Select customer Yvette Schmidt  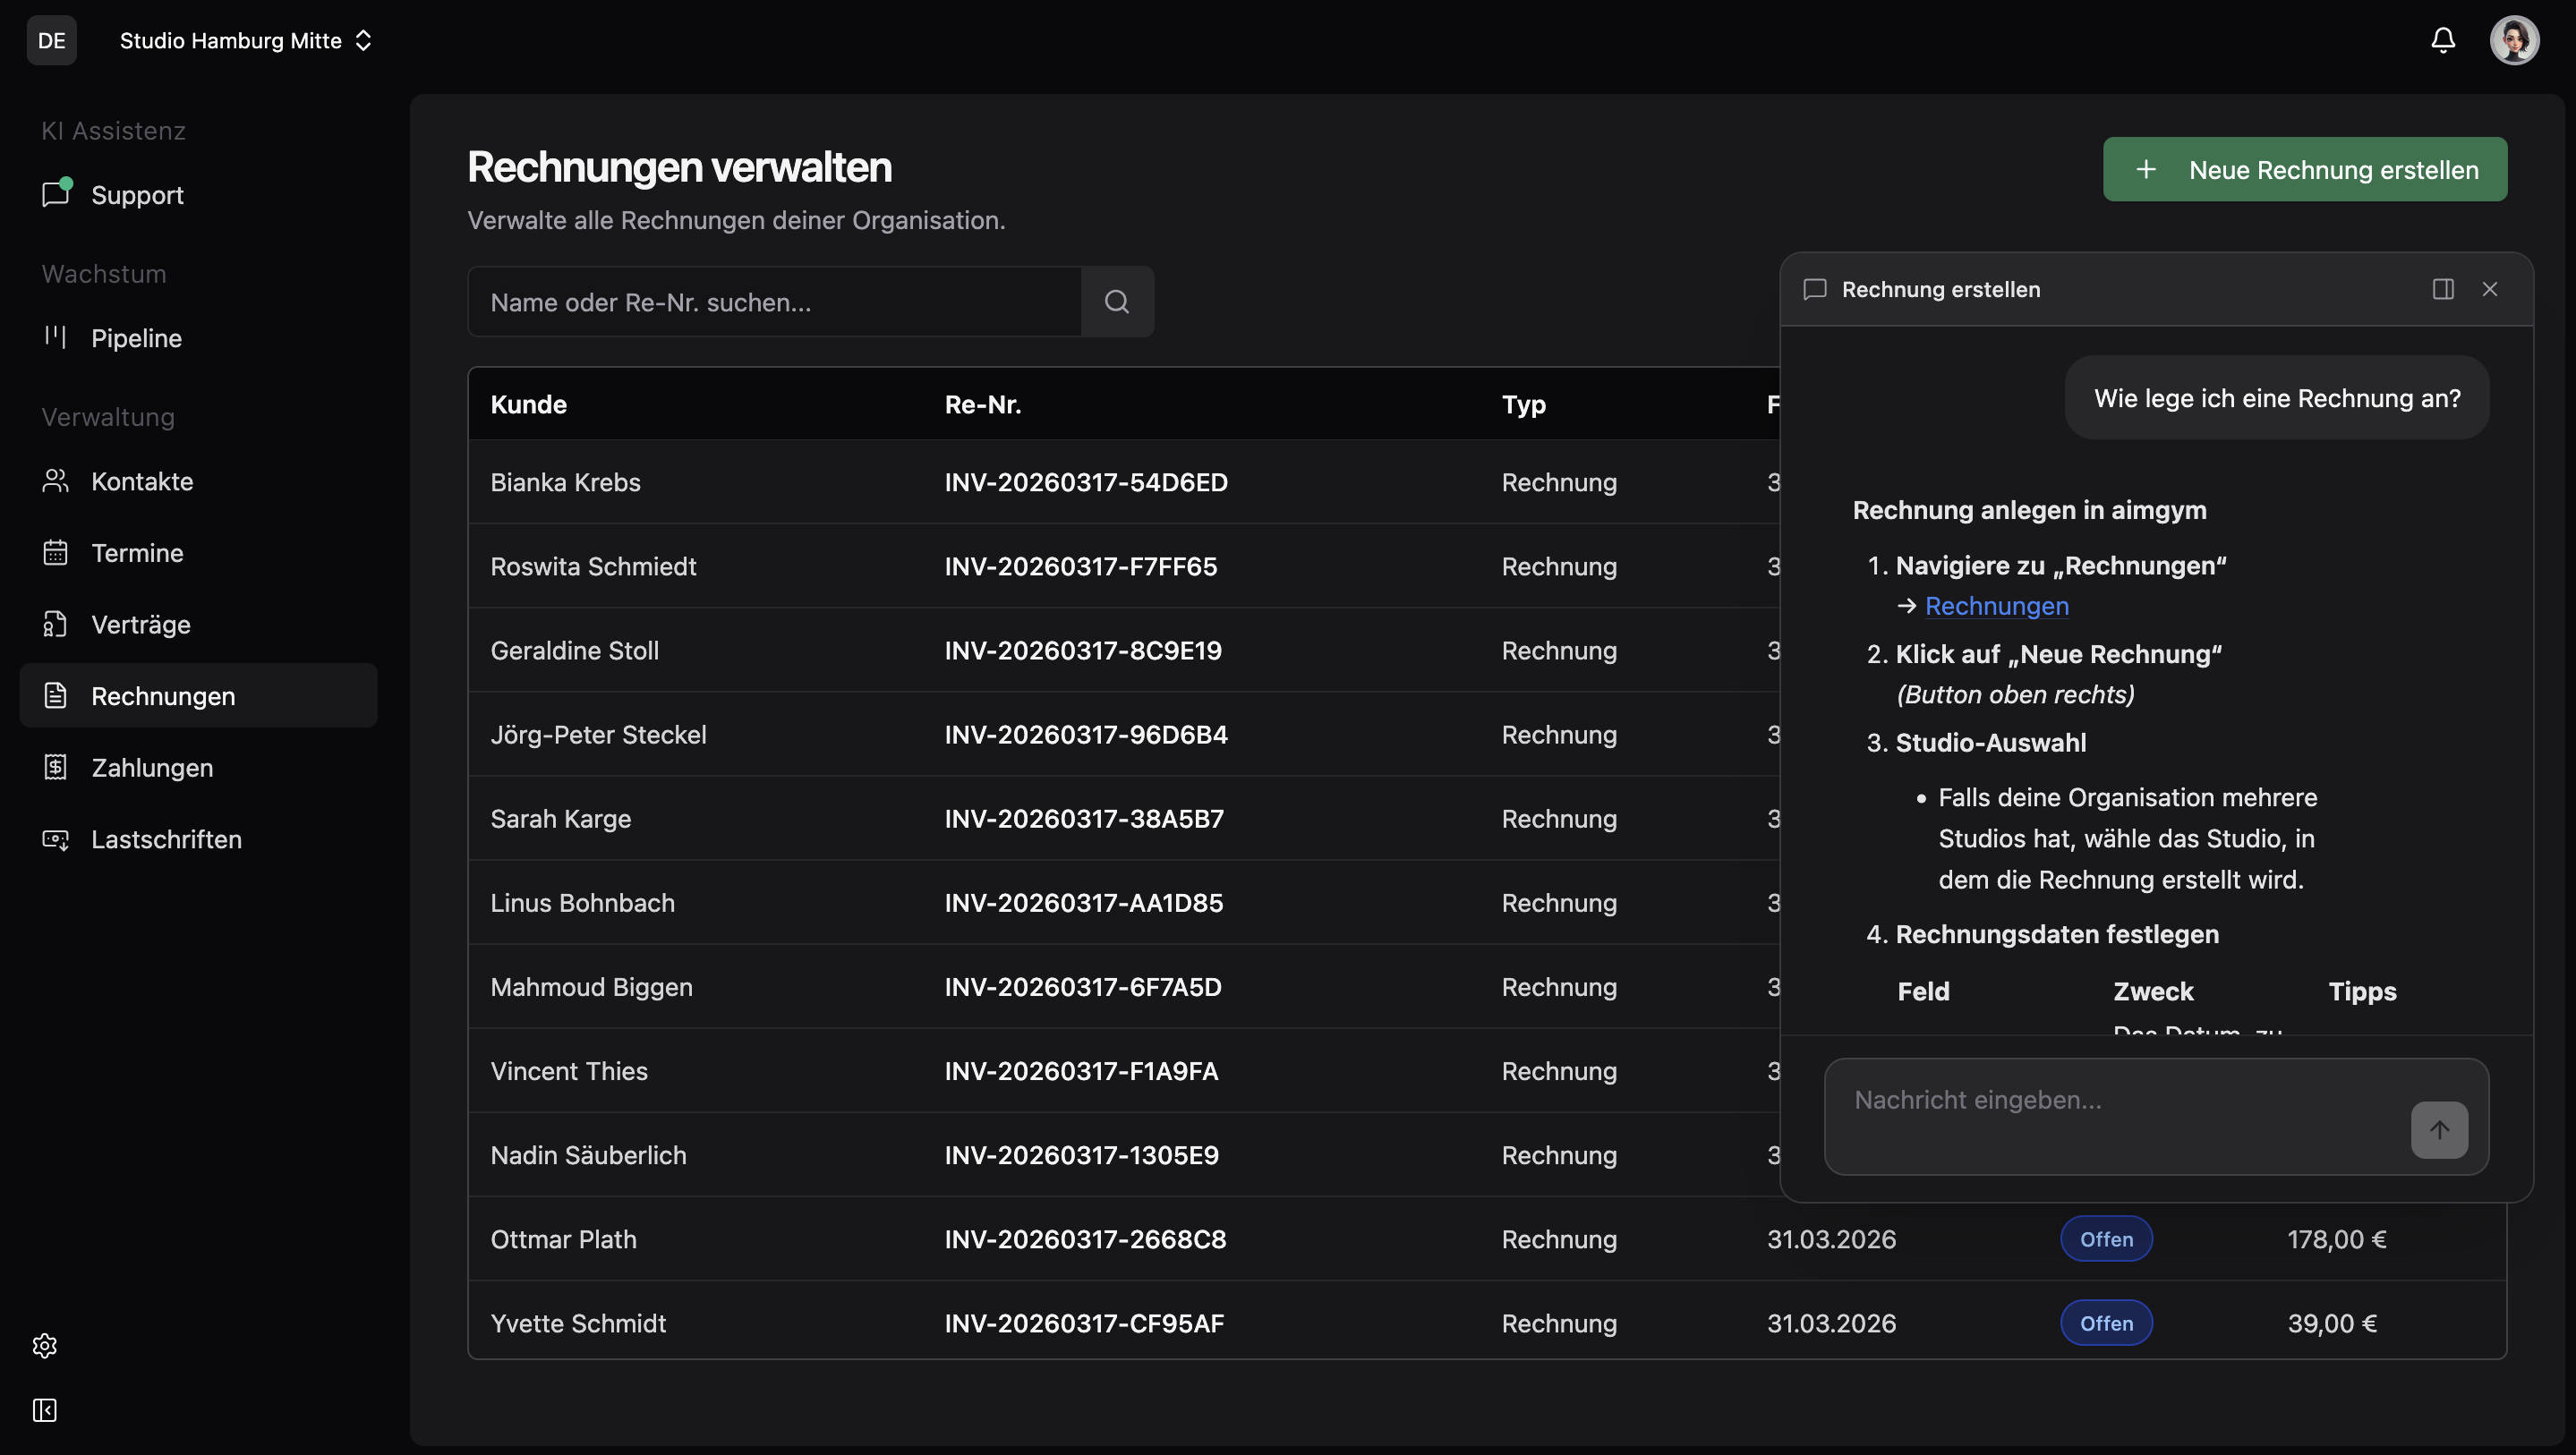pyautogui.click(x=578, y=1323)
